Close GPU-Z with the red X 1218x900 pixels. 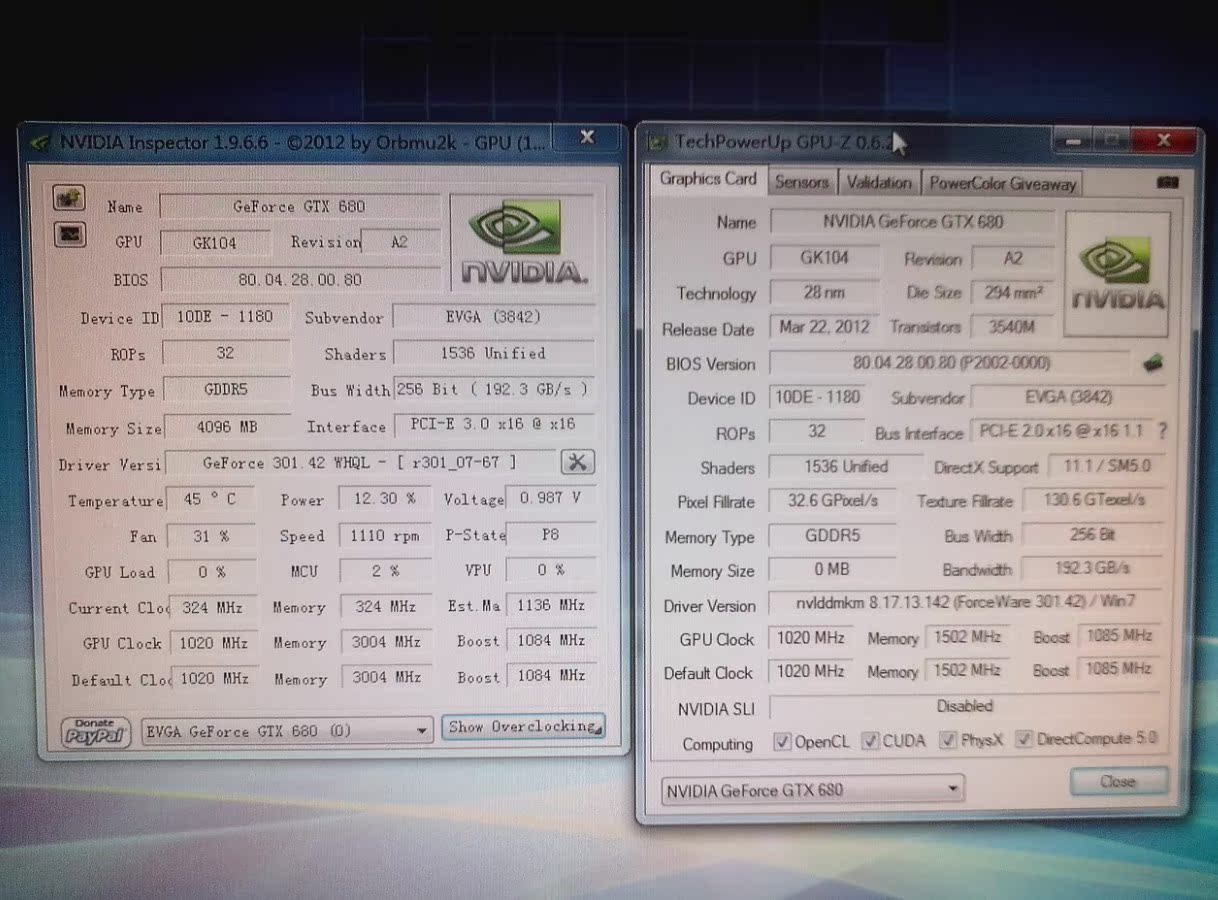[1163, 141]
